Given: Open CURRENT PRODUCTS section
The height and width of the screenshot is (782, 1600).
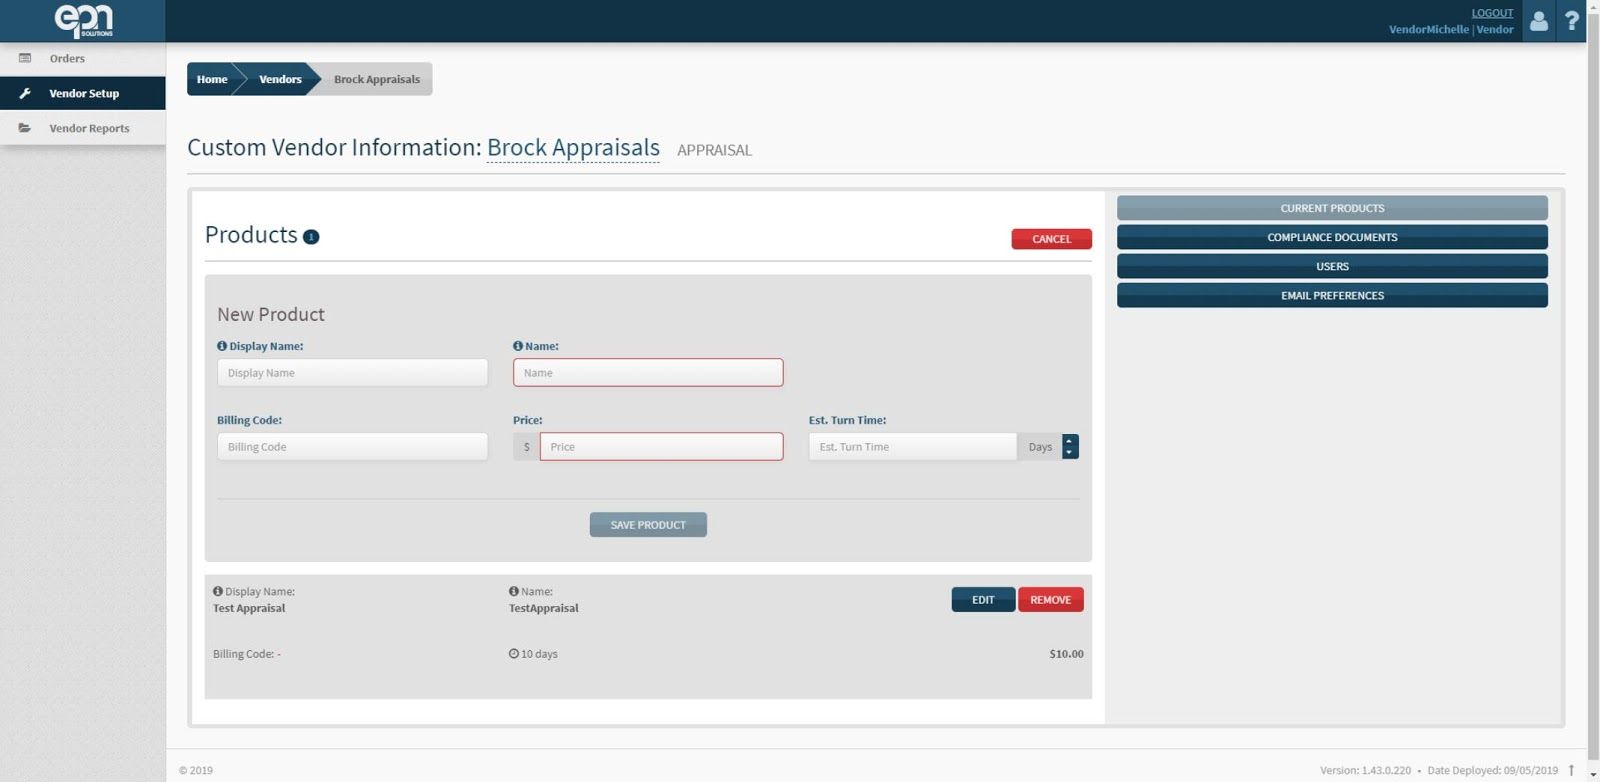Looking at the screenshot, I should [1332, 208].
